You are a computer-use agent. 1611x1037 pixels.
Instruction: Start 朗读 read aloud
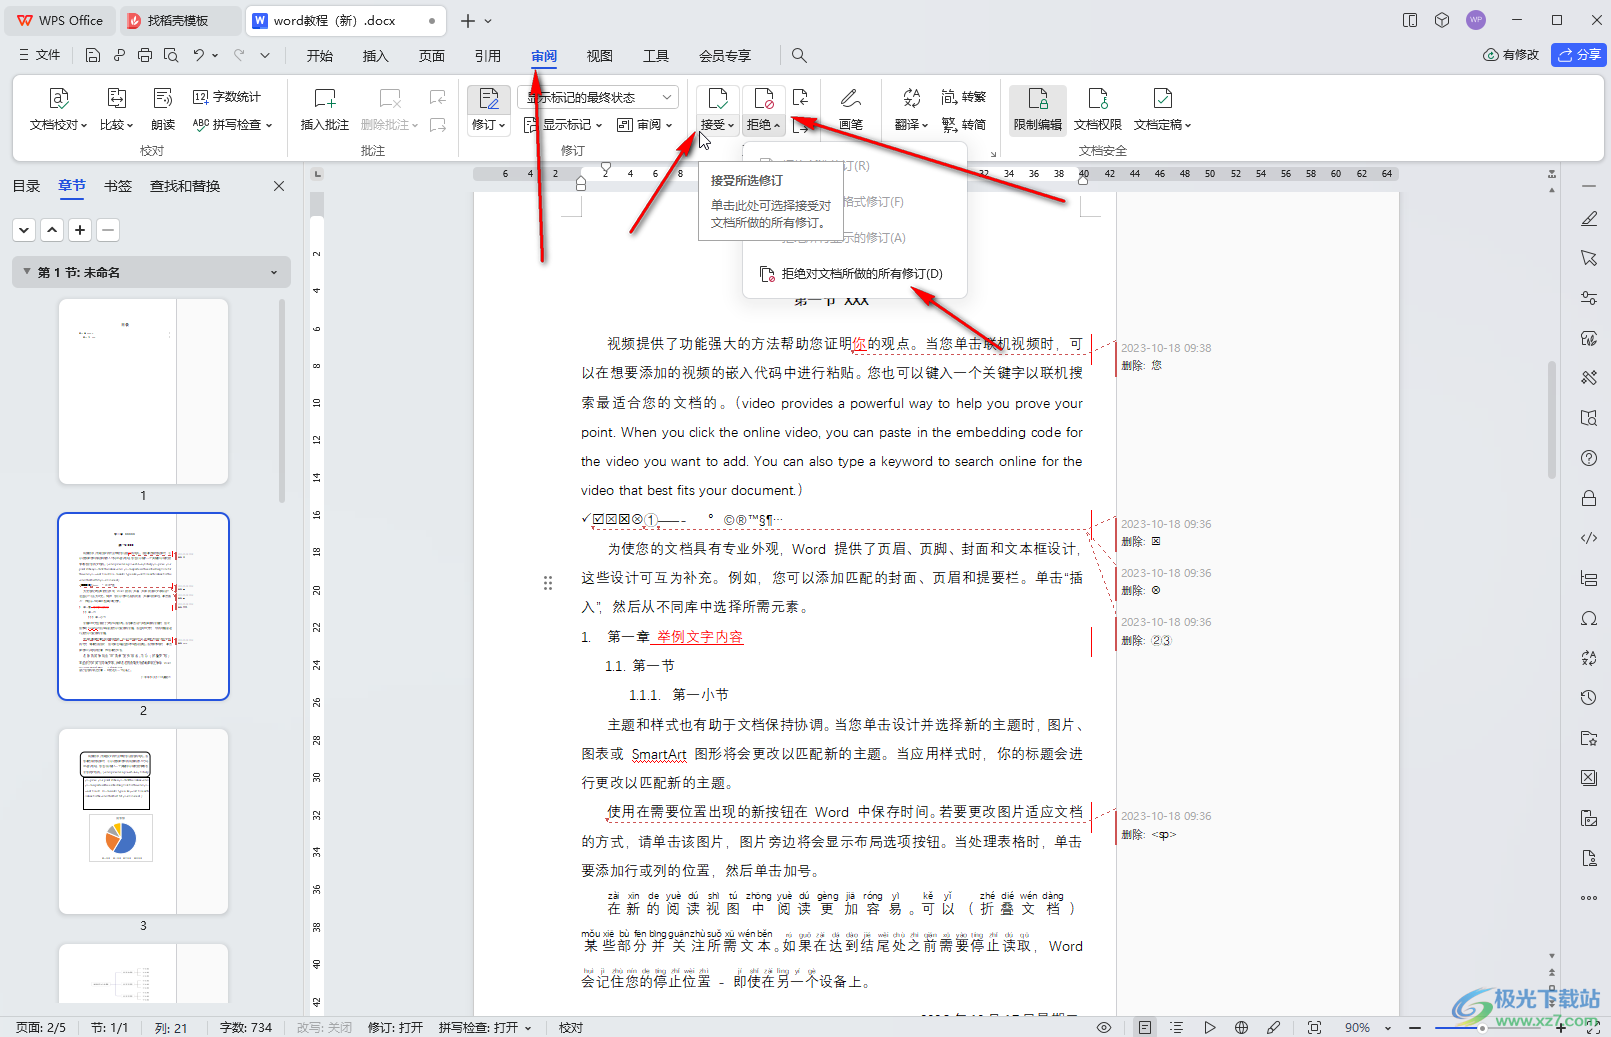click(x=163, y=110)
